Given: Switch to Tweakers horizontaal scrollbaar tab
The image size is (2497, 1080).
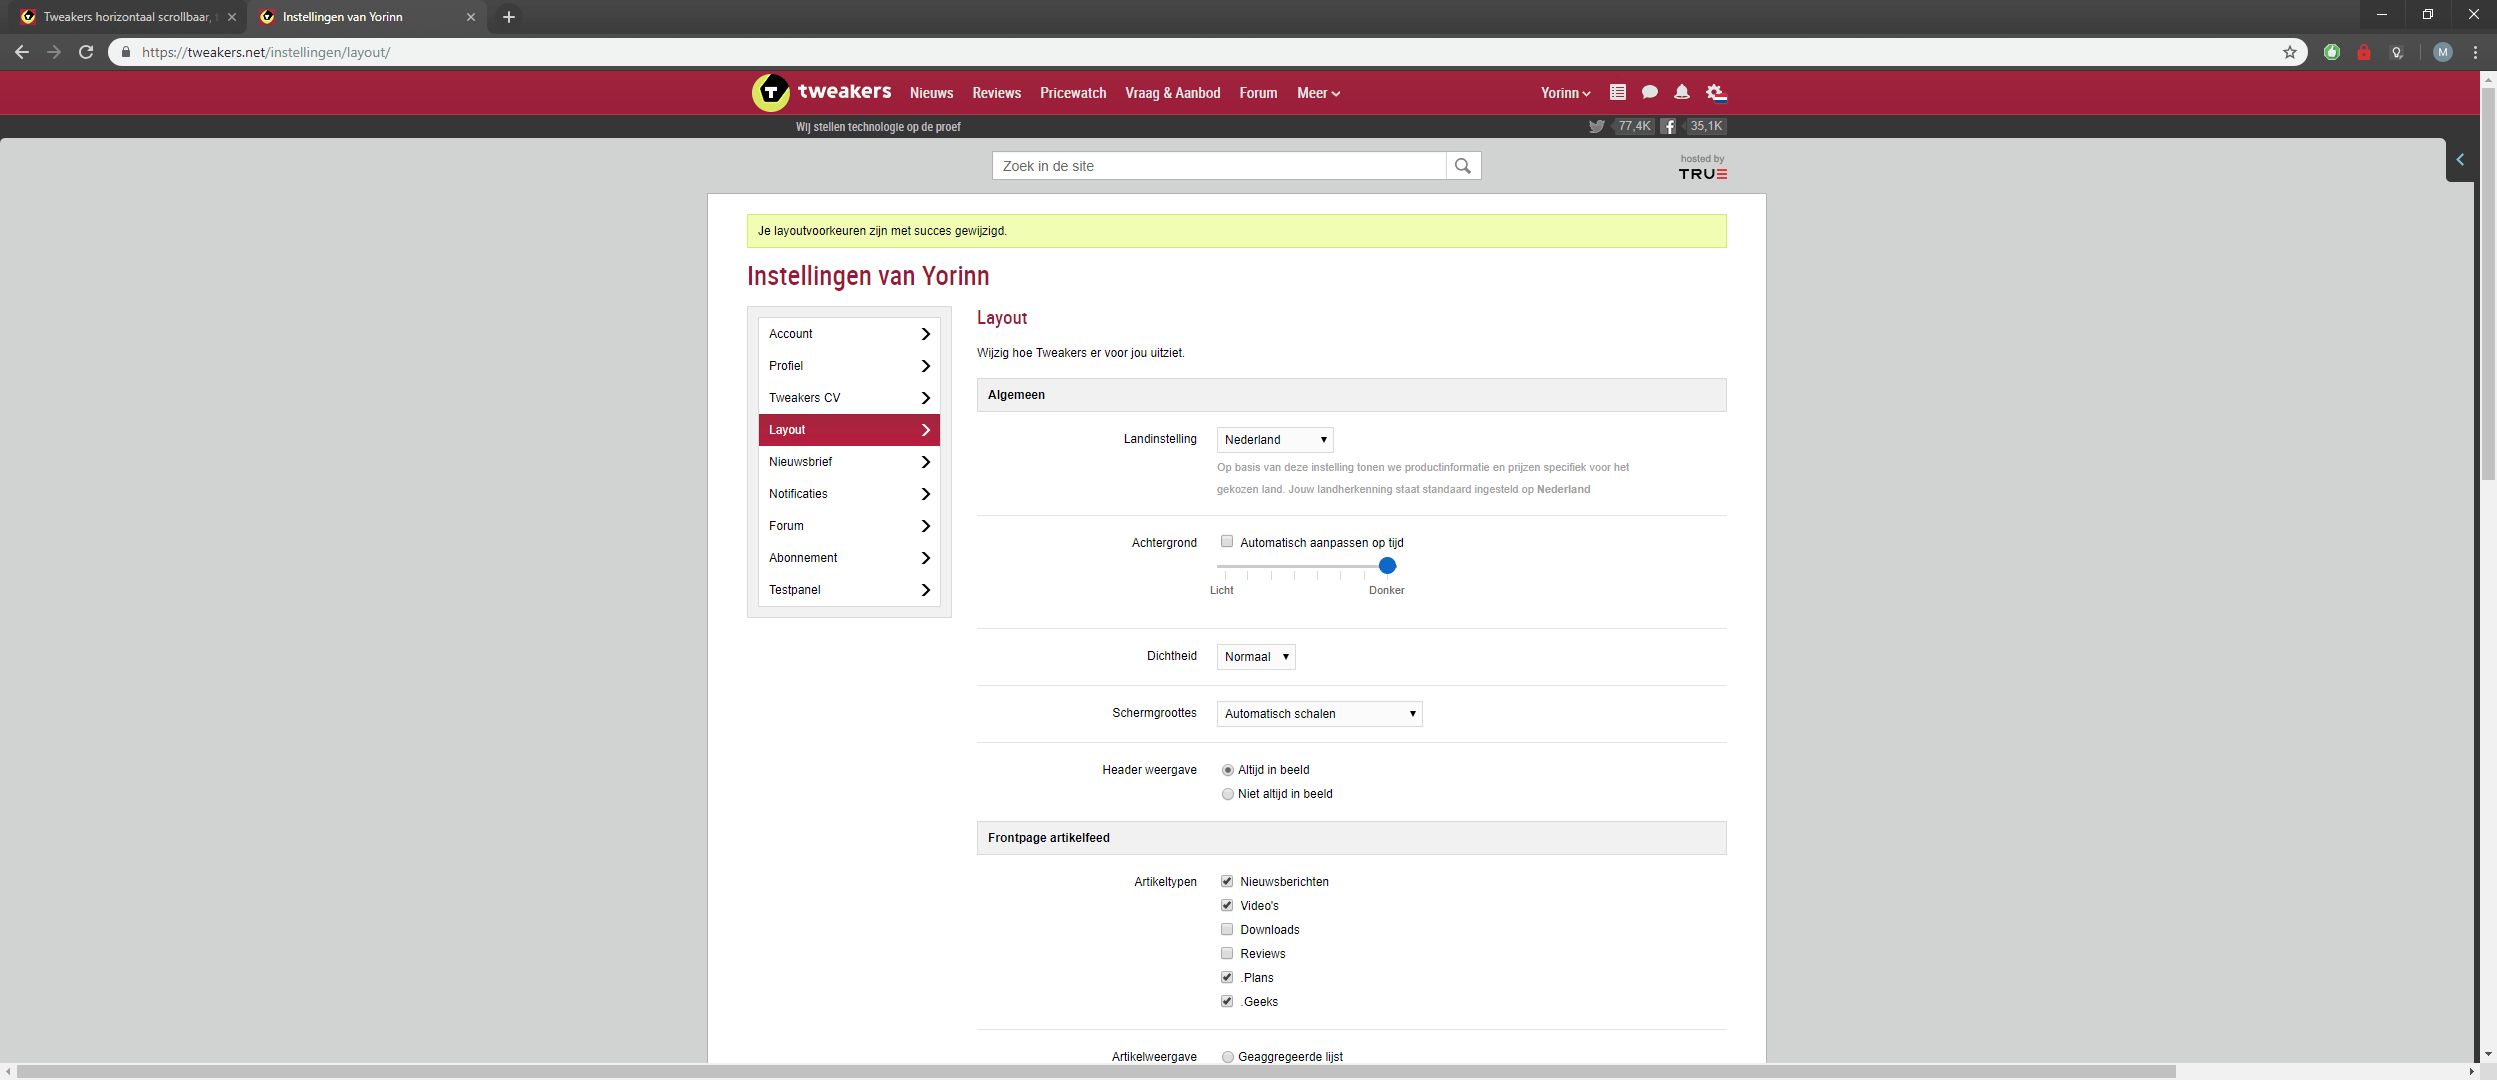Looking at the screenshot, I should pos(125,17).
